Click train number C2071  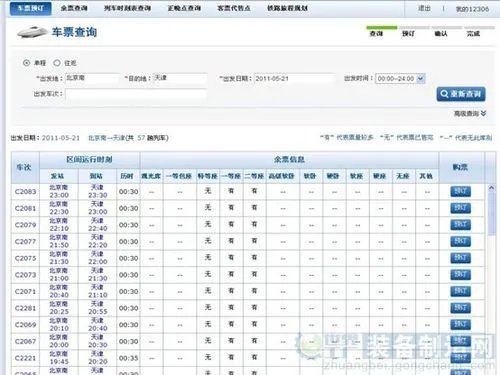click(25, 292)
